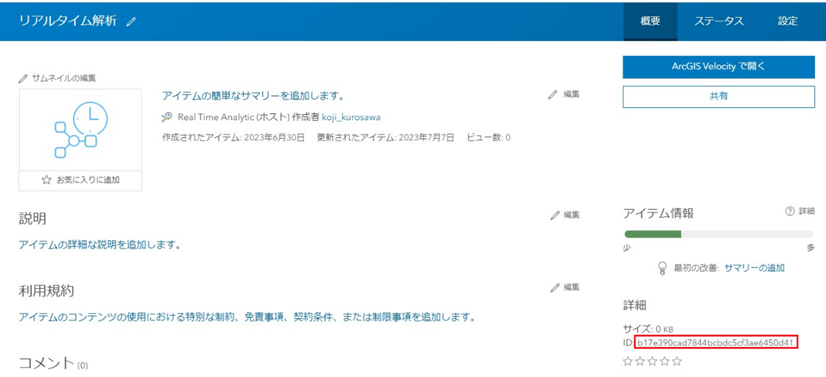The width and height of the screenshot is (826, 377).
Task: Click the fifth rating star
Action: tap(676, 361)
